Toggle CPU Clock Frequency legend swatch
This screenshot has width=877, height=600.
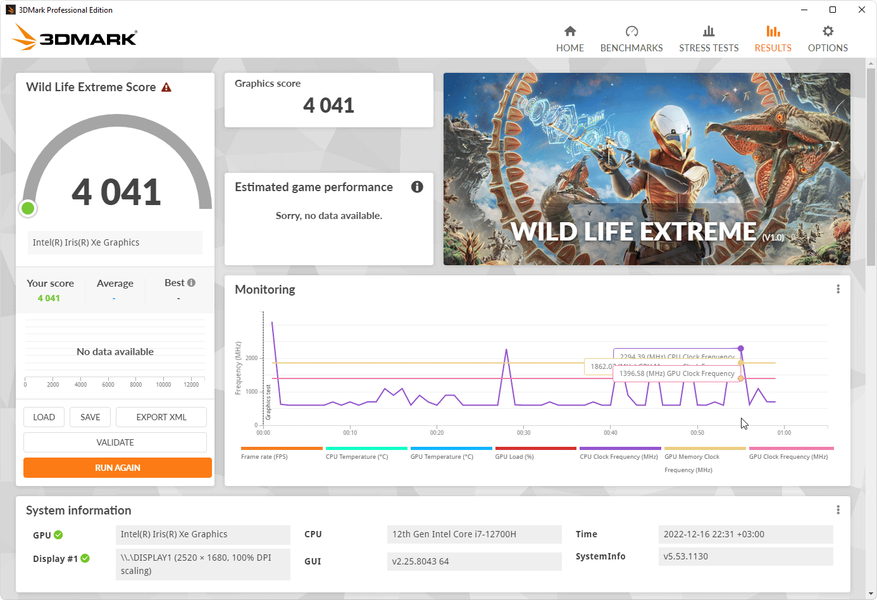620,448
